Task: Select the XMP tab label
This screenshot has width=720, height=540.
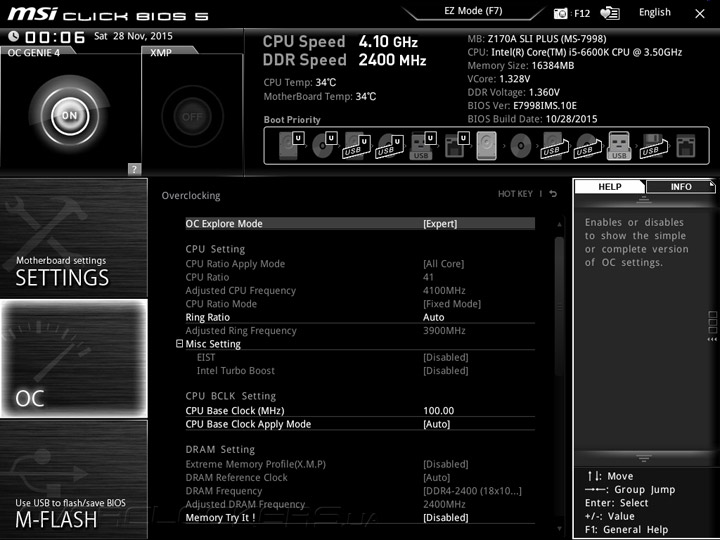Action: [x=161, y=53]
